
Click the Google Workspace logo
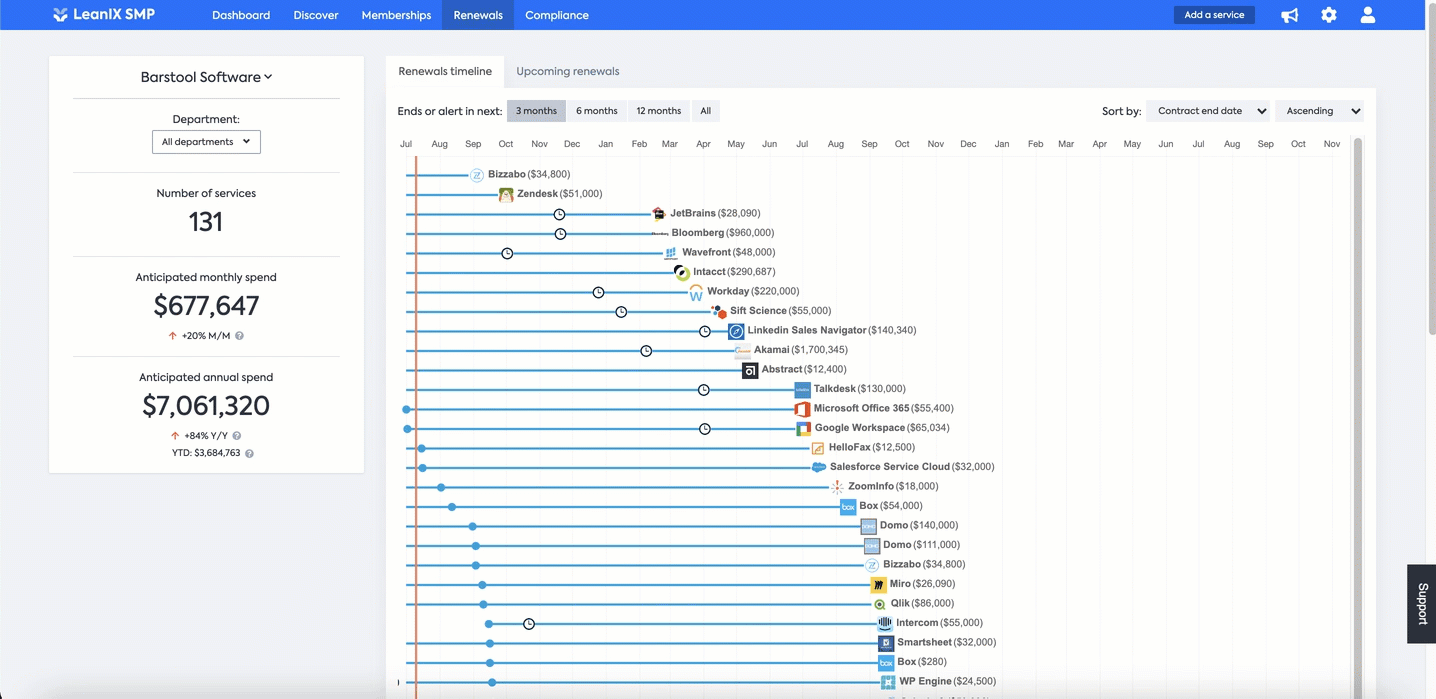pyautogui.click(x=803, y=428)
